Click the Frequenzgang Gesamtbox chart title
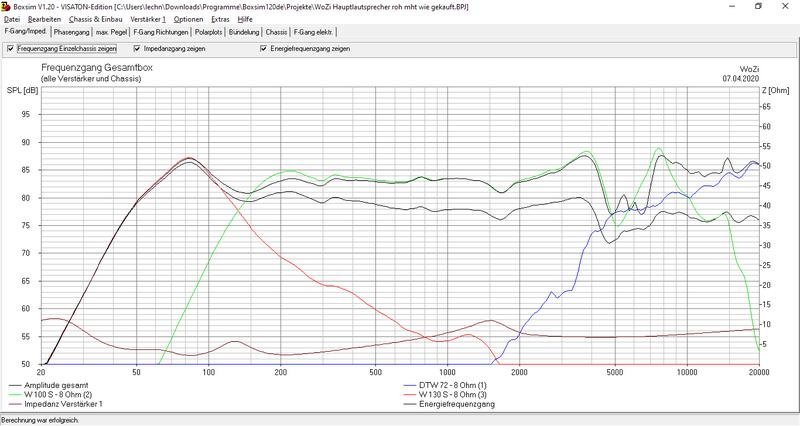 click(x=97, y=68)
